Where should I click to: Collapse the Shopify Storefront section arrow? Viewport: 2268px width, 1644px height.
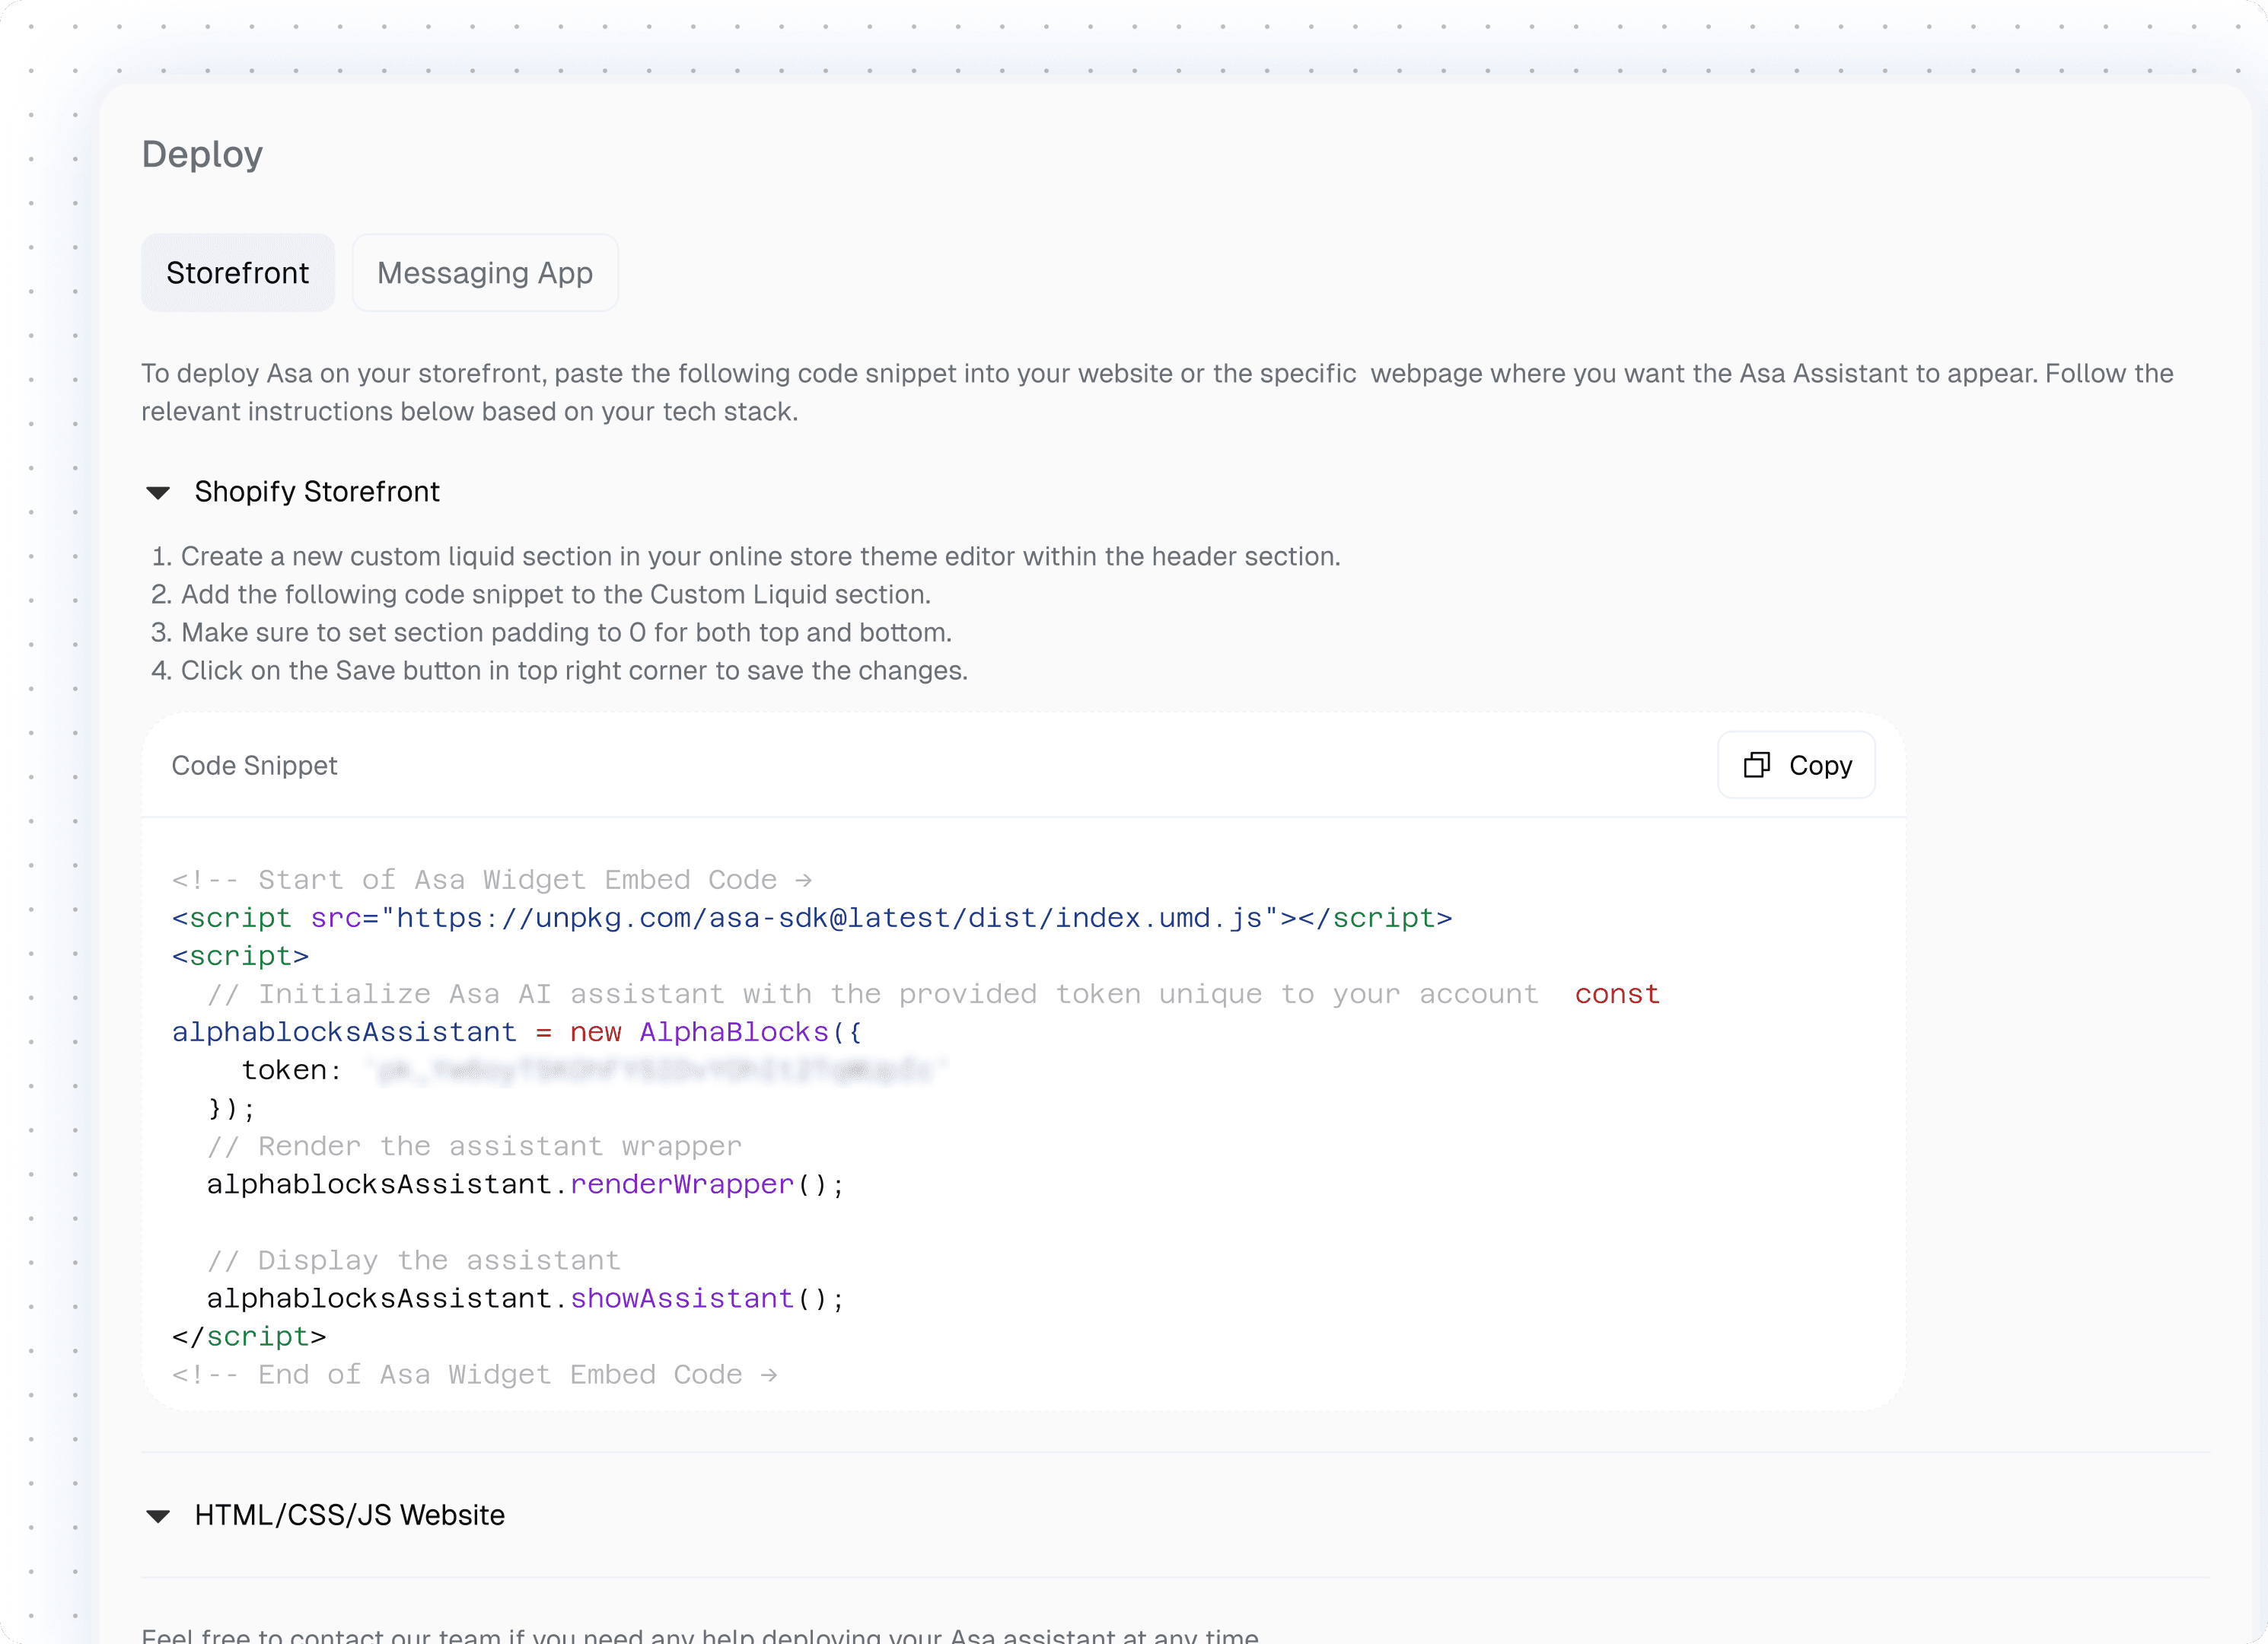coord(158,493)
